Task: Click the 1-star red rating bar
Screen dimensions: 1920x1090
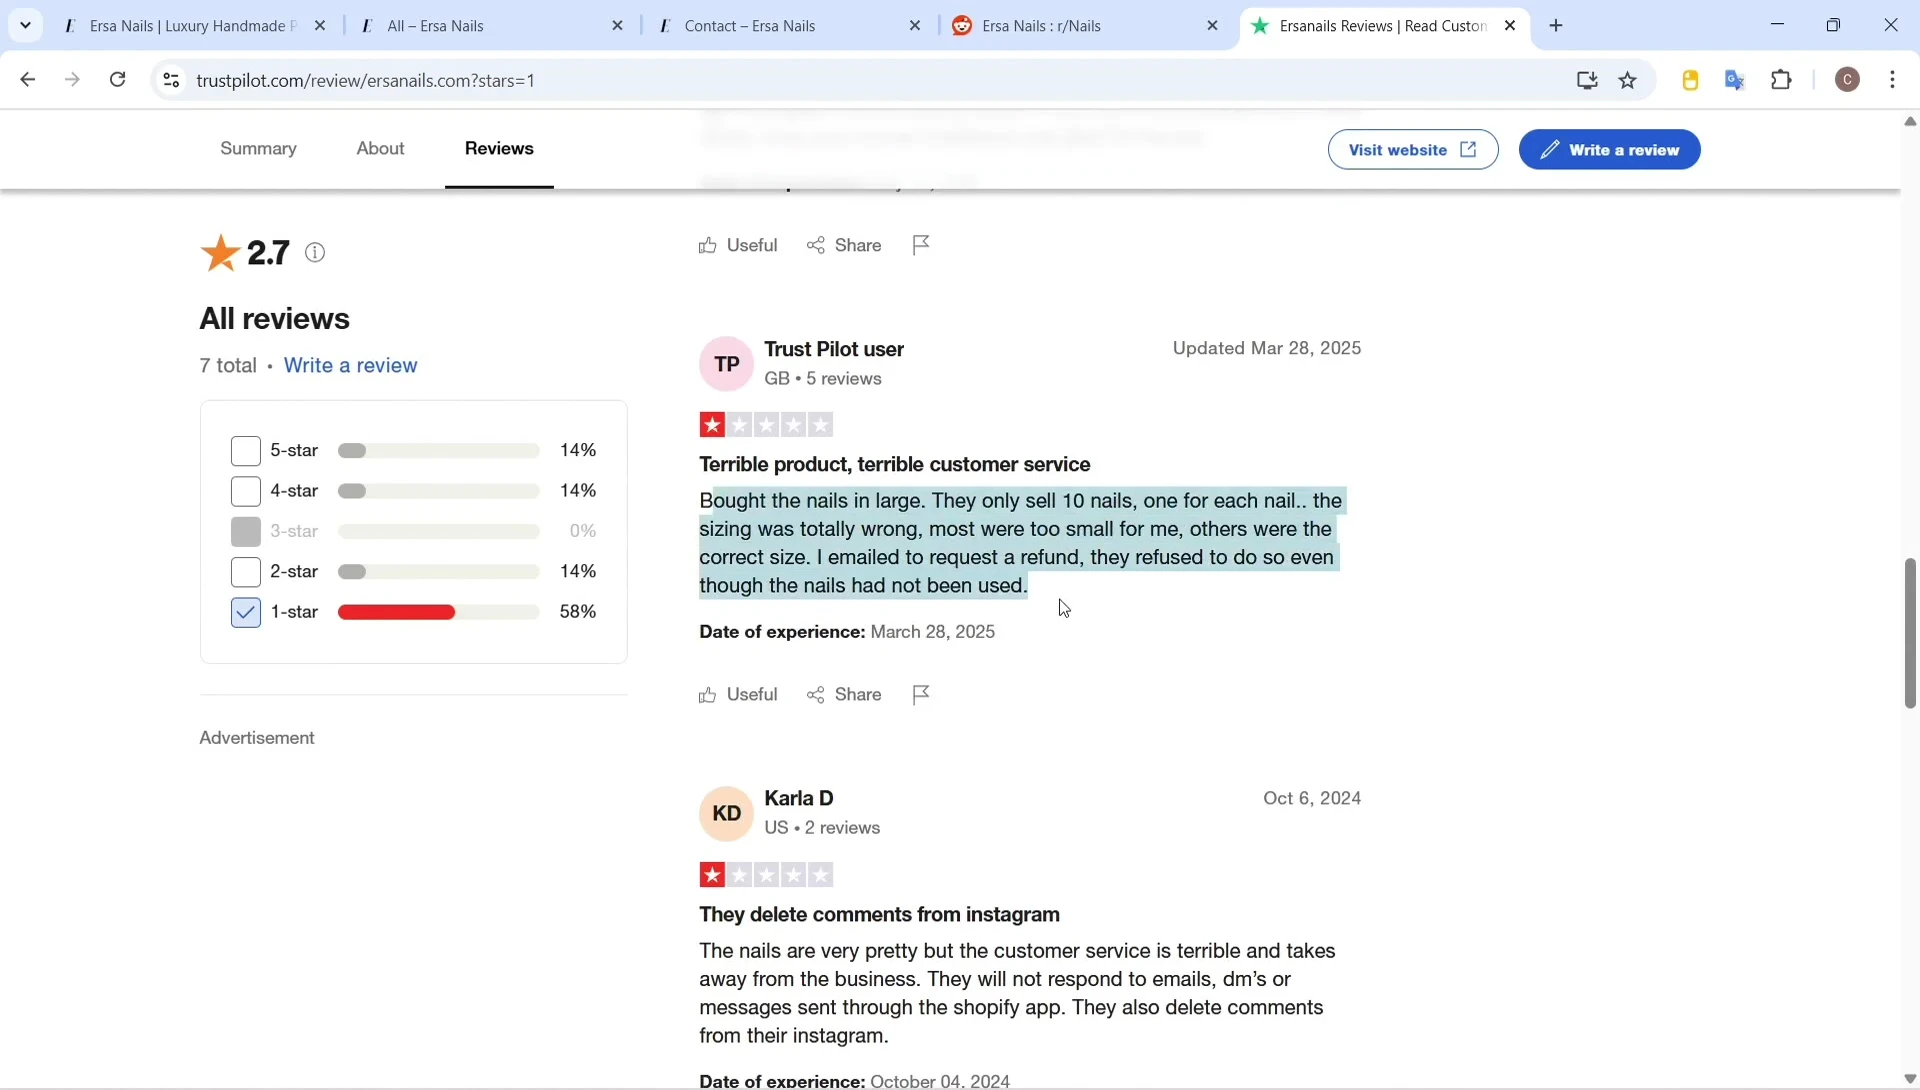Action: pyautogui.click(x=439, y=612)
